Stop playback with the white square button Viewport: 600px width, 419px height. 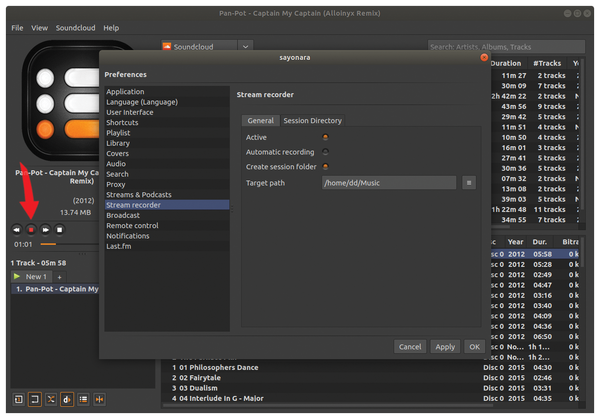[x=59, y=230]
